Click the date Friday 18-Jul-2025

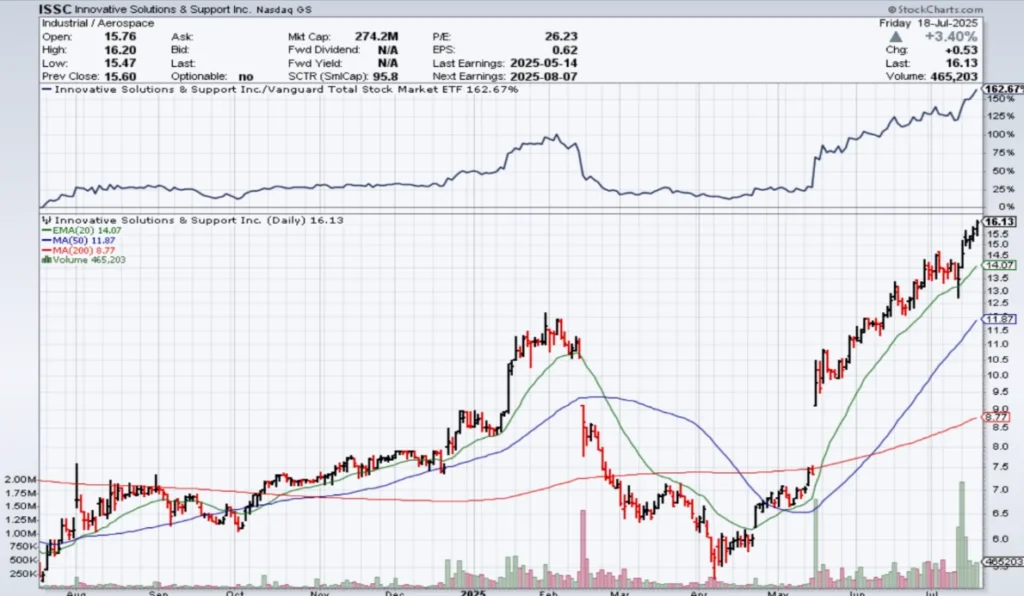click(928, 23)
